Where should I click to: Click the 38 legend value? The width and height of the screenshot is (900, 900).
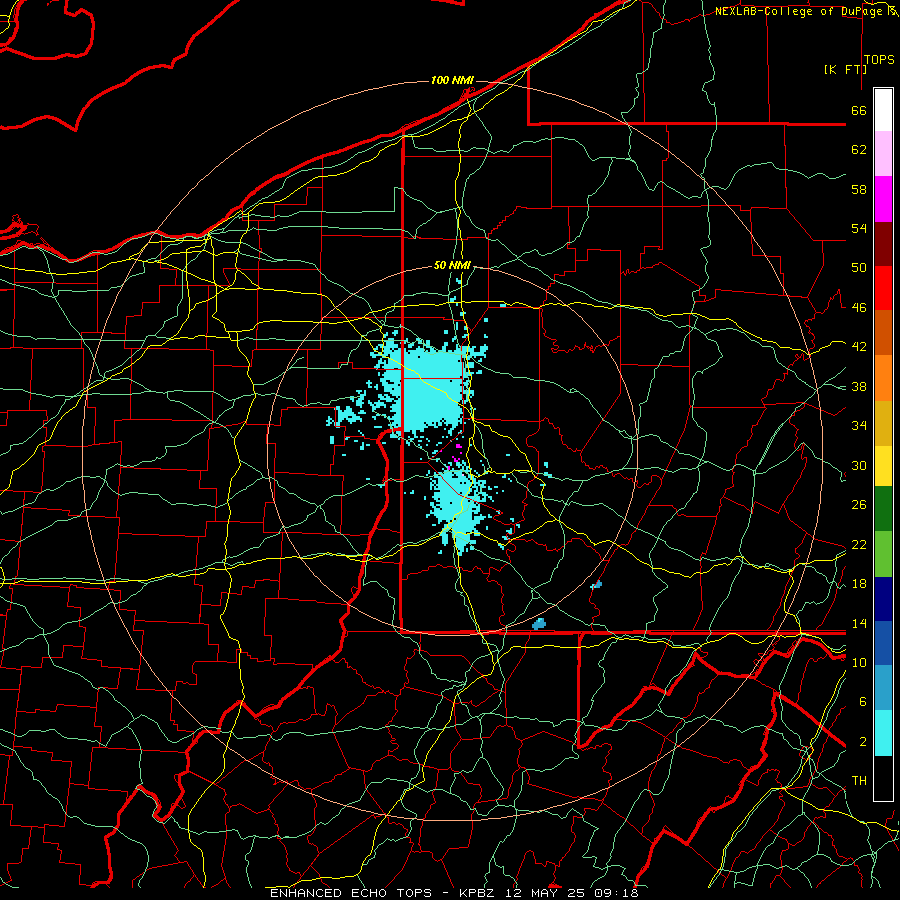point(859,386)
